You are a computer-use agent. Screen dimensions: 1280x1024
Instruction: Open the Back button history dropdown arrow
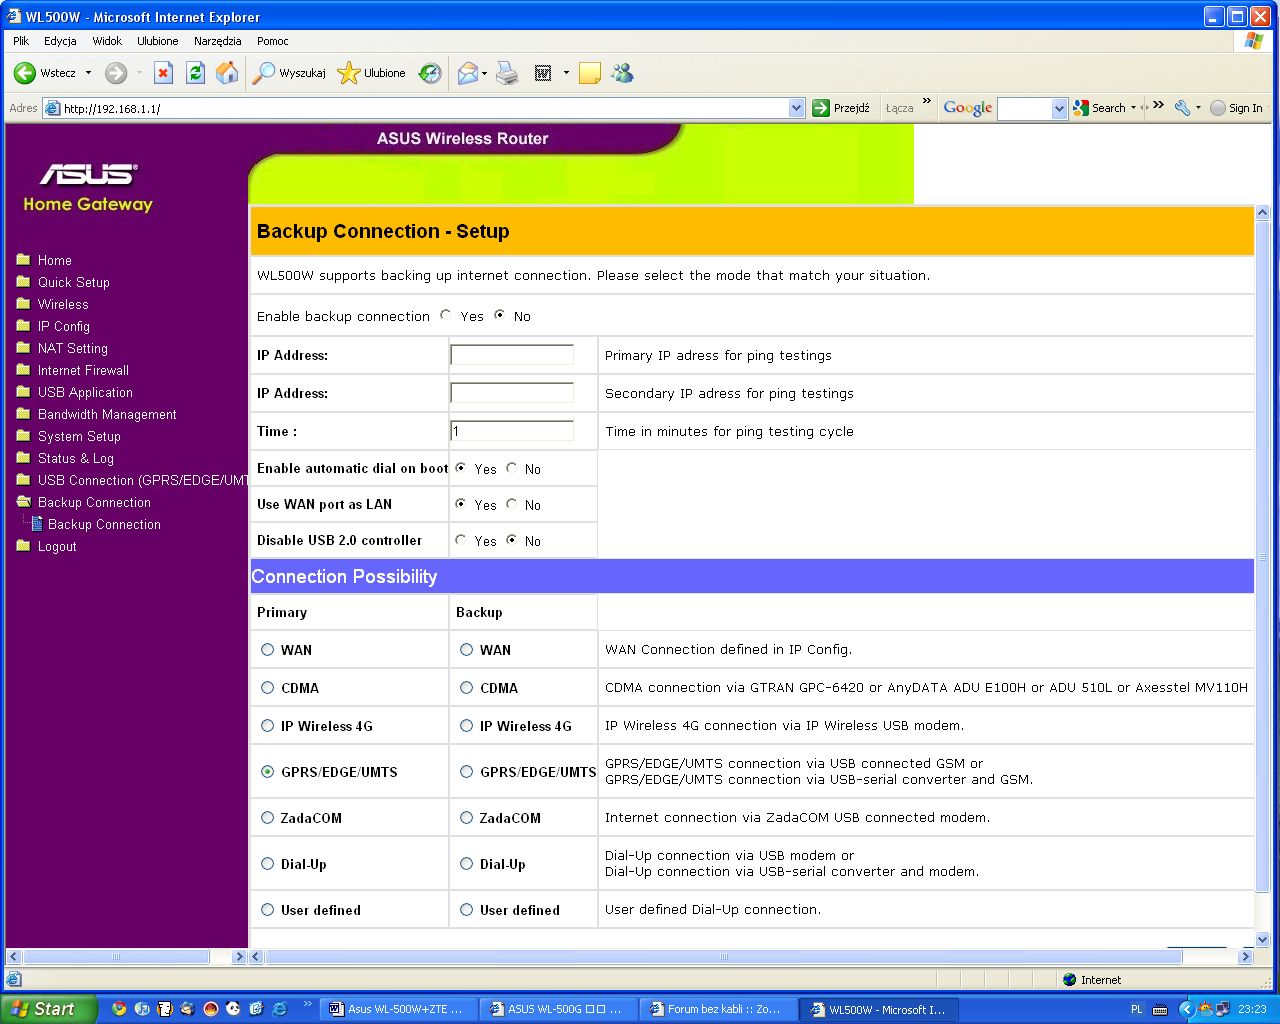point(88,73)
